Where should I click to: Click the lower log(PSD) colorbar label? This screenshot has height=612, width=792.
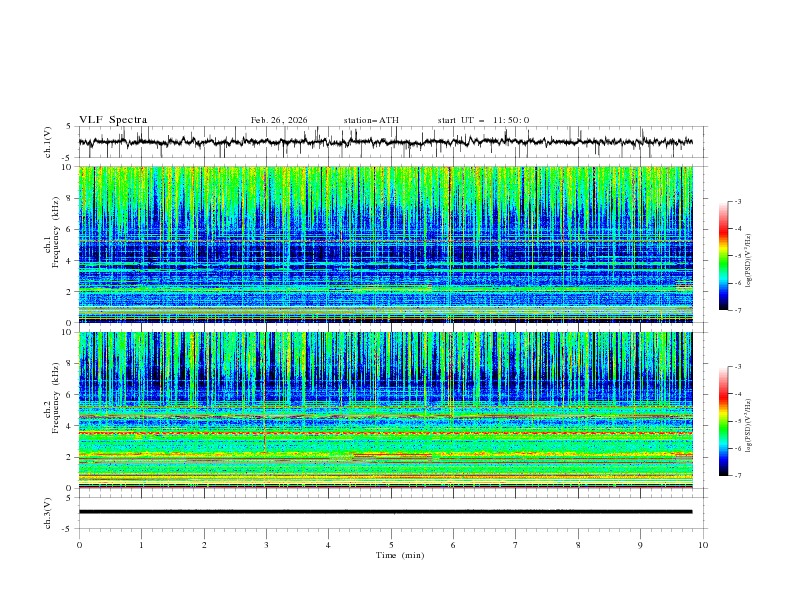748,426
